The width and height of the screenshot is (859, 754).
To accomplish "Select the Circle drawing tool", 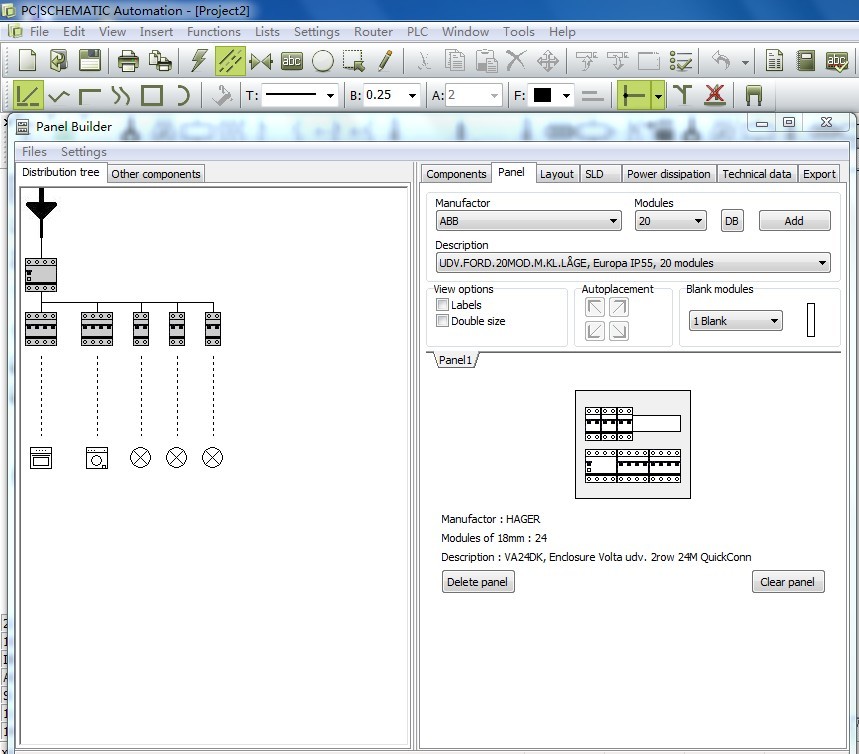I will tap(322, 61).
